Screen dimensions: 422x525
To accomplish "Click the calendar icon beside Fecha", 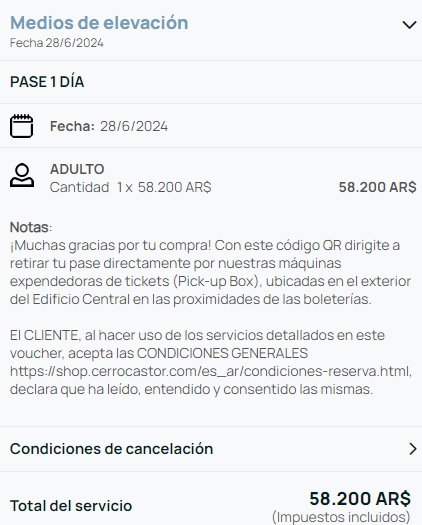I will [x=21, y=126].
